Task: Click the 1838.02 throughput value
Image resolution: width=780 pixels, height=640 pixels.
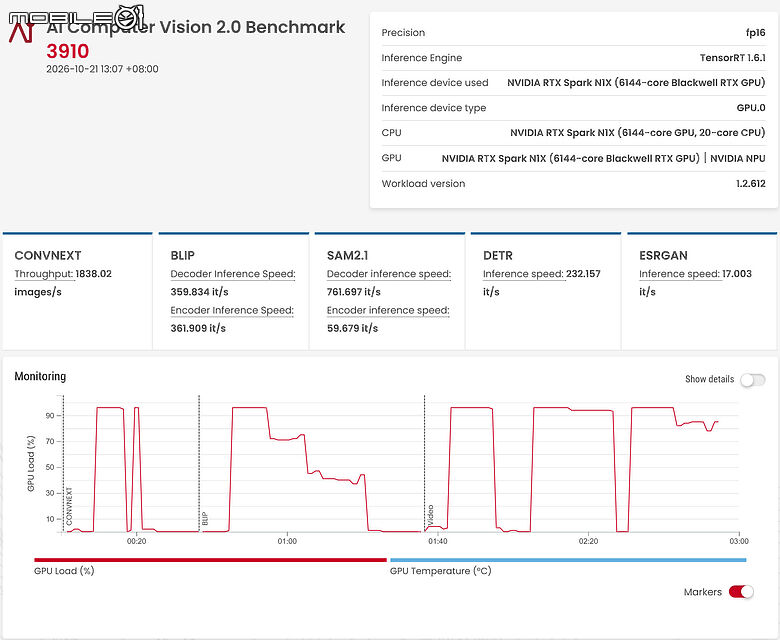Action: click(94, 274)
